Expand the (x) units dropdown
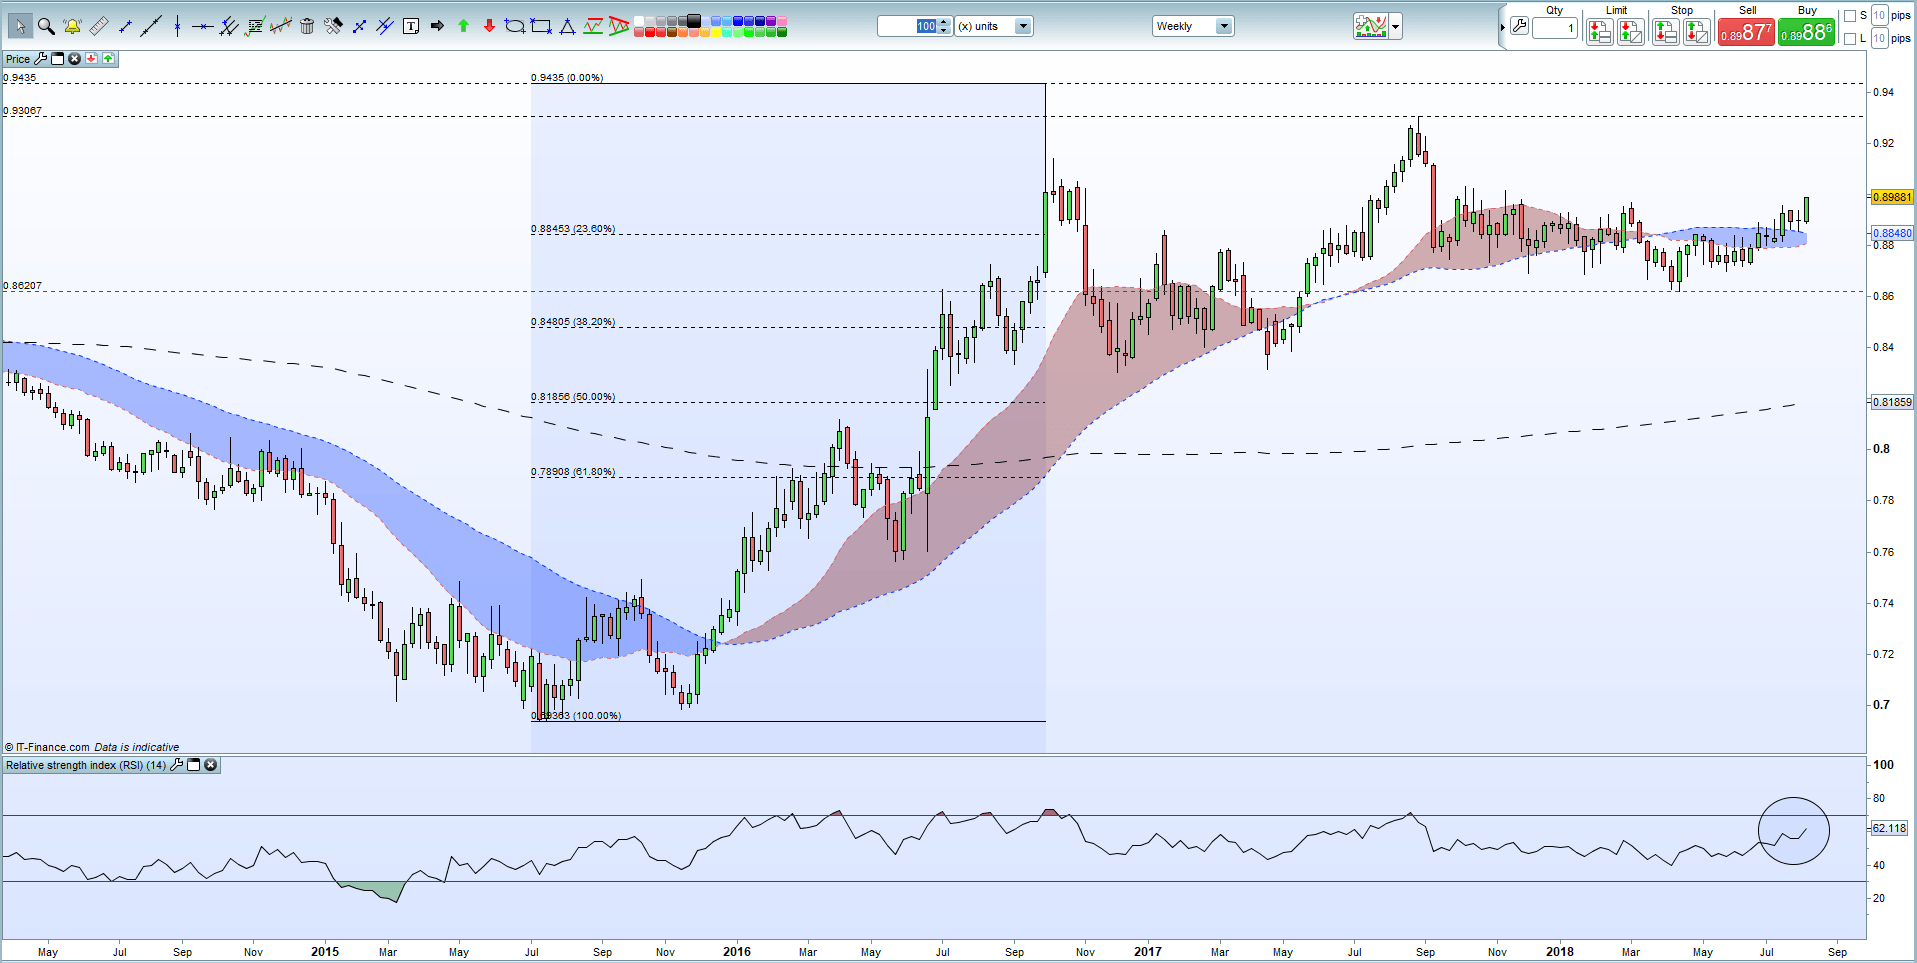The image size is (1917, 963). point(1023,27)
